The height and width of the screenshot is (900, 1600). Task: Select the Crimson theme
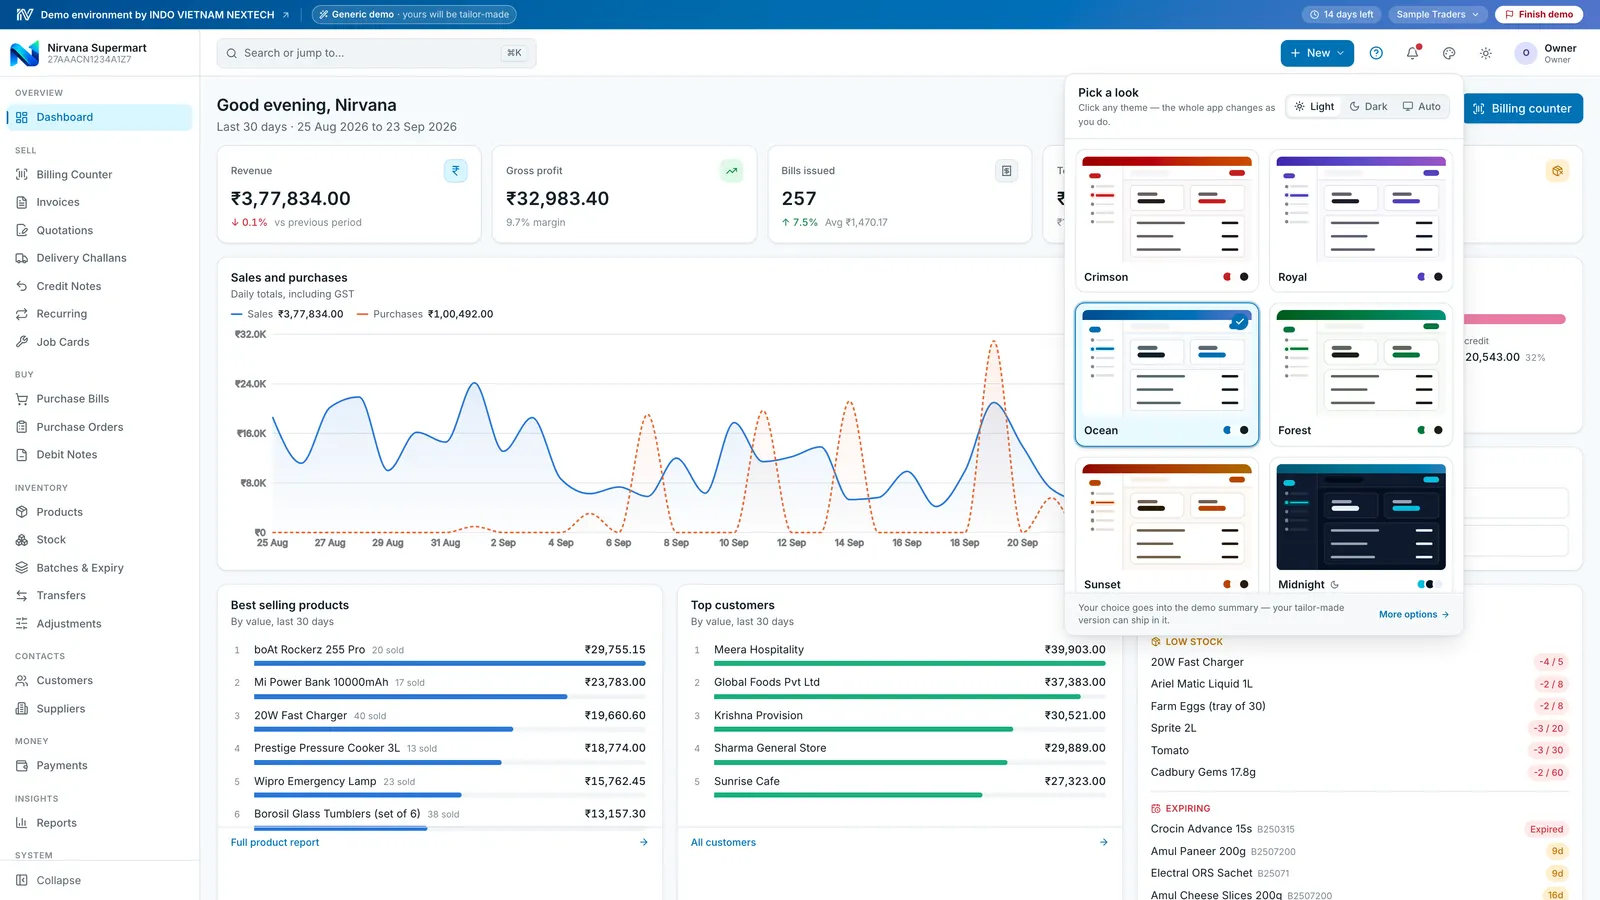click(1166, 221)
